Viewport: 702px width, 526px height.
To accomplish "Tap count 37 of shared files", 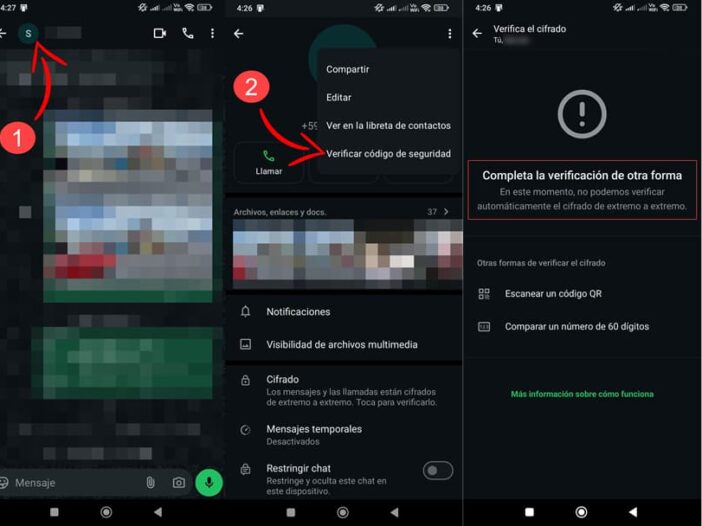I will 432,212.
